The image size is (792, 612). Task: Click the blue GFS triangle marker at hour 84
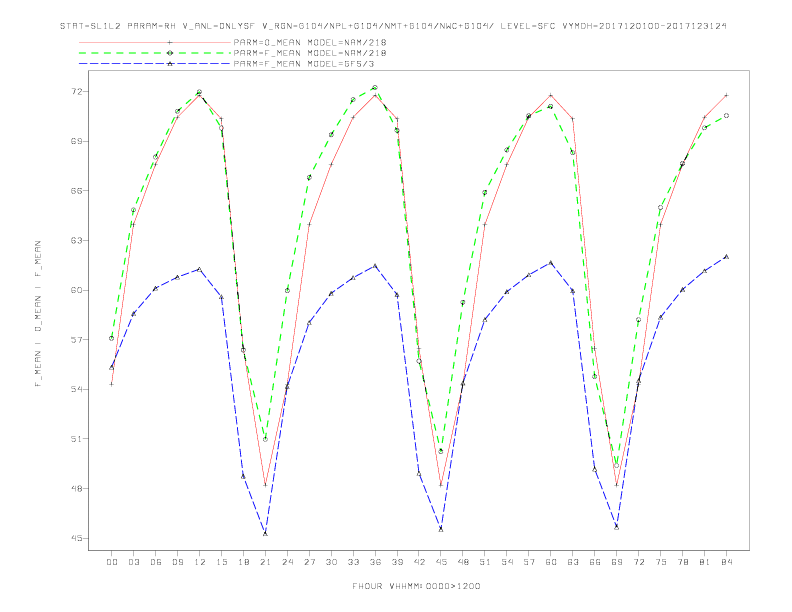(726, 257)
